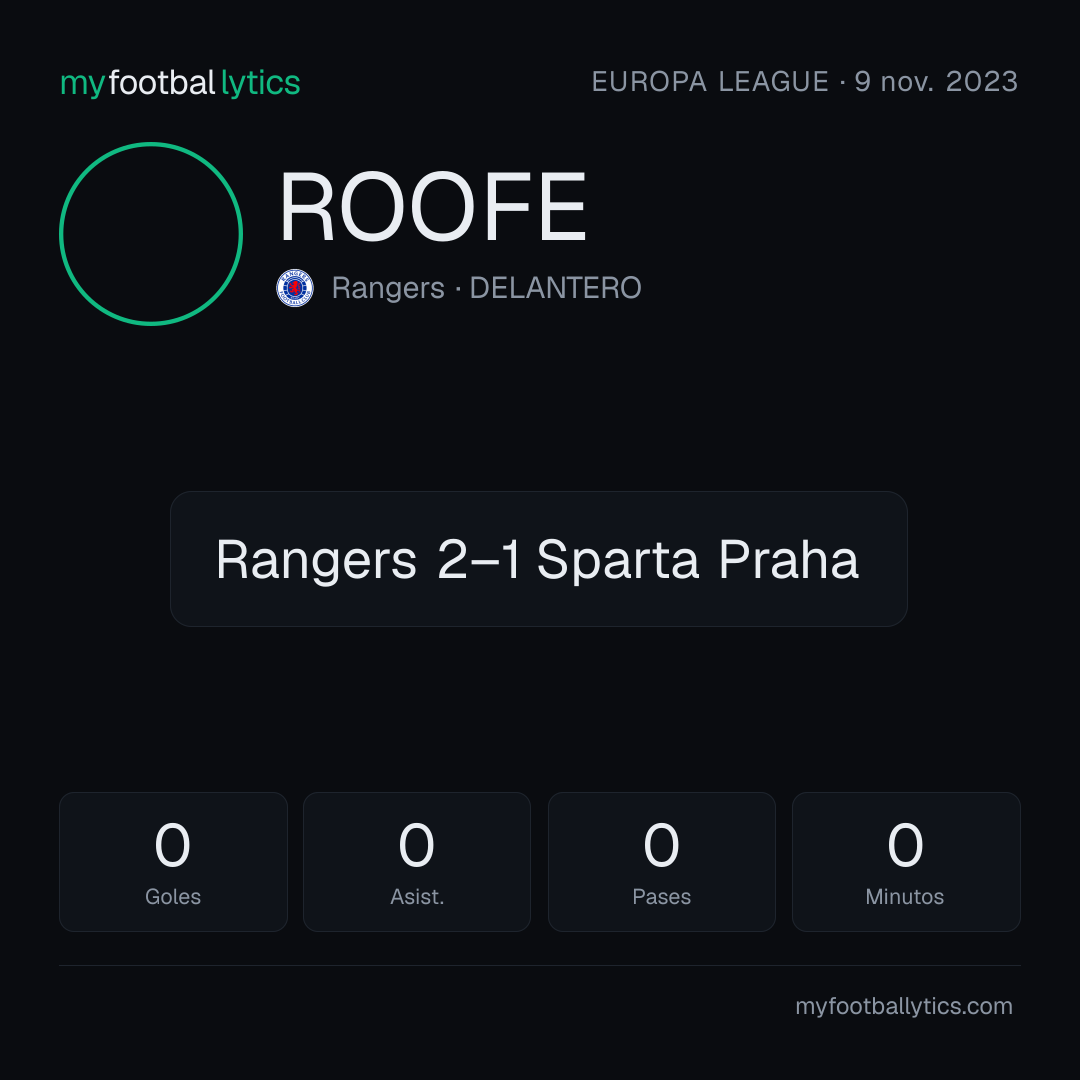Viewport: 1080px width, 1080px height.
Task: Click the Rangers club crest icon
Action: click(x=295, y=288)
